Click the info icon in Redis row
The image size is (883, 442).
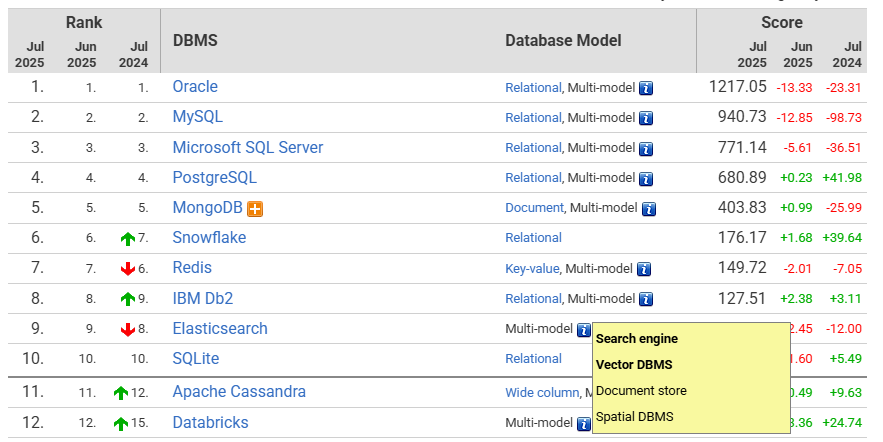[x=644, y=270]
